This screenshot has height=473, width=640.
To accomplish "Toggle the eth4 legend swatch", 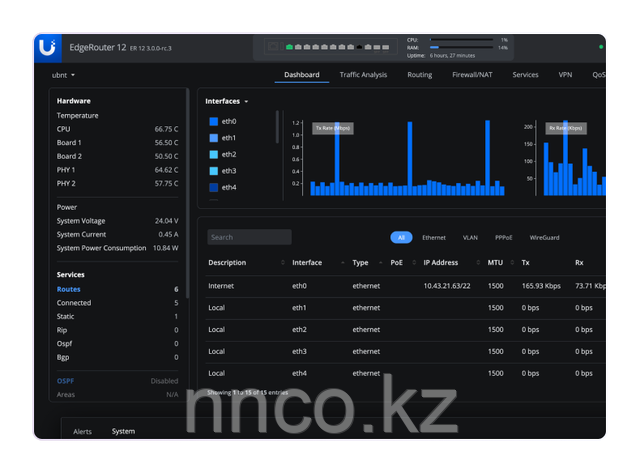I will click(213, 187).
